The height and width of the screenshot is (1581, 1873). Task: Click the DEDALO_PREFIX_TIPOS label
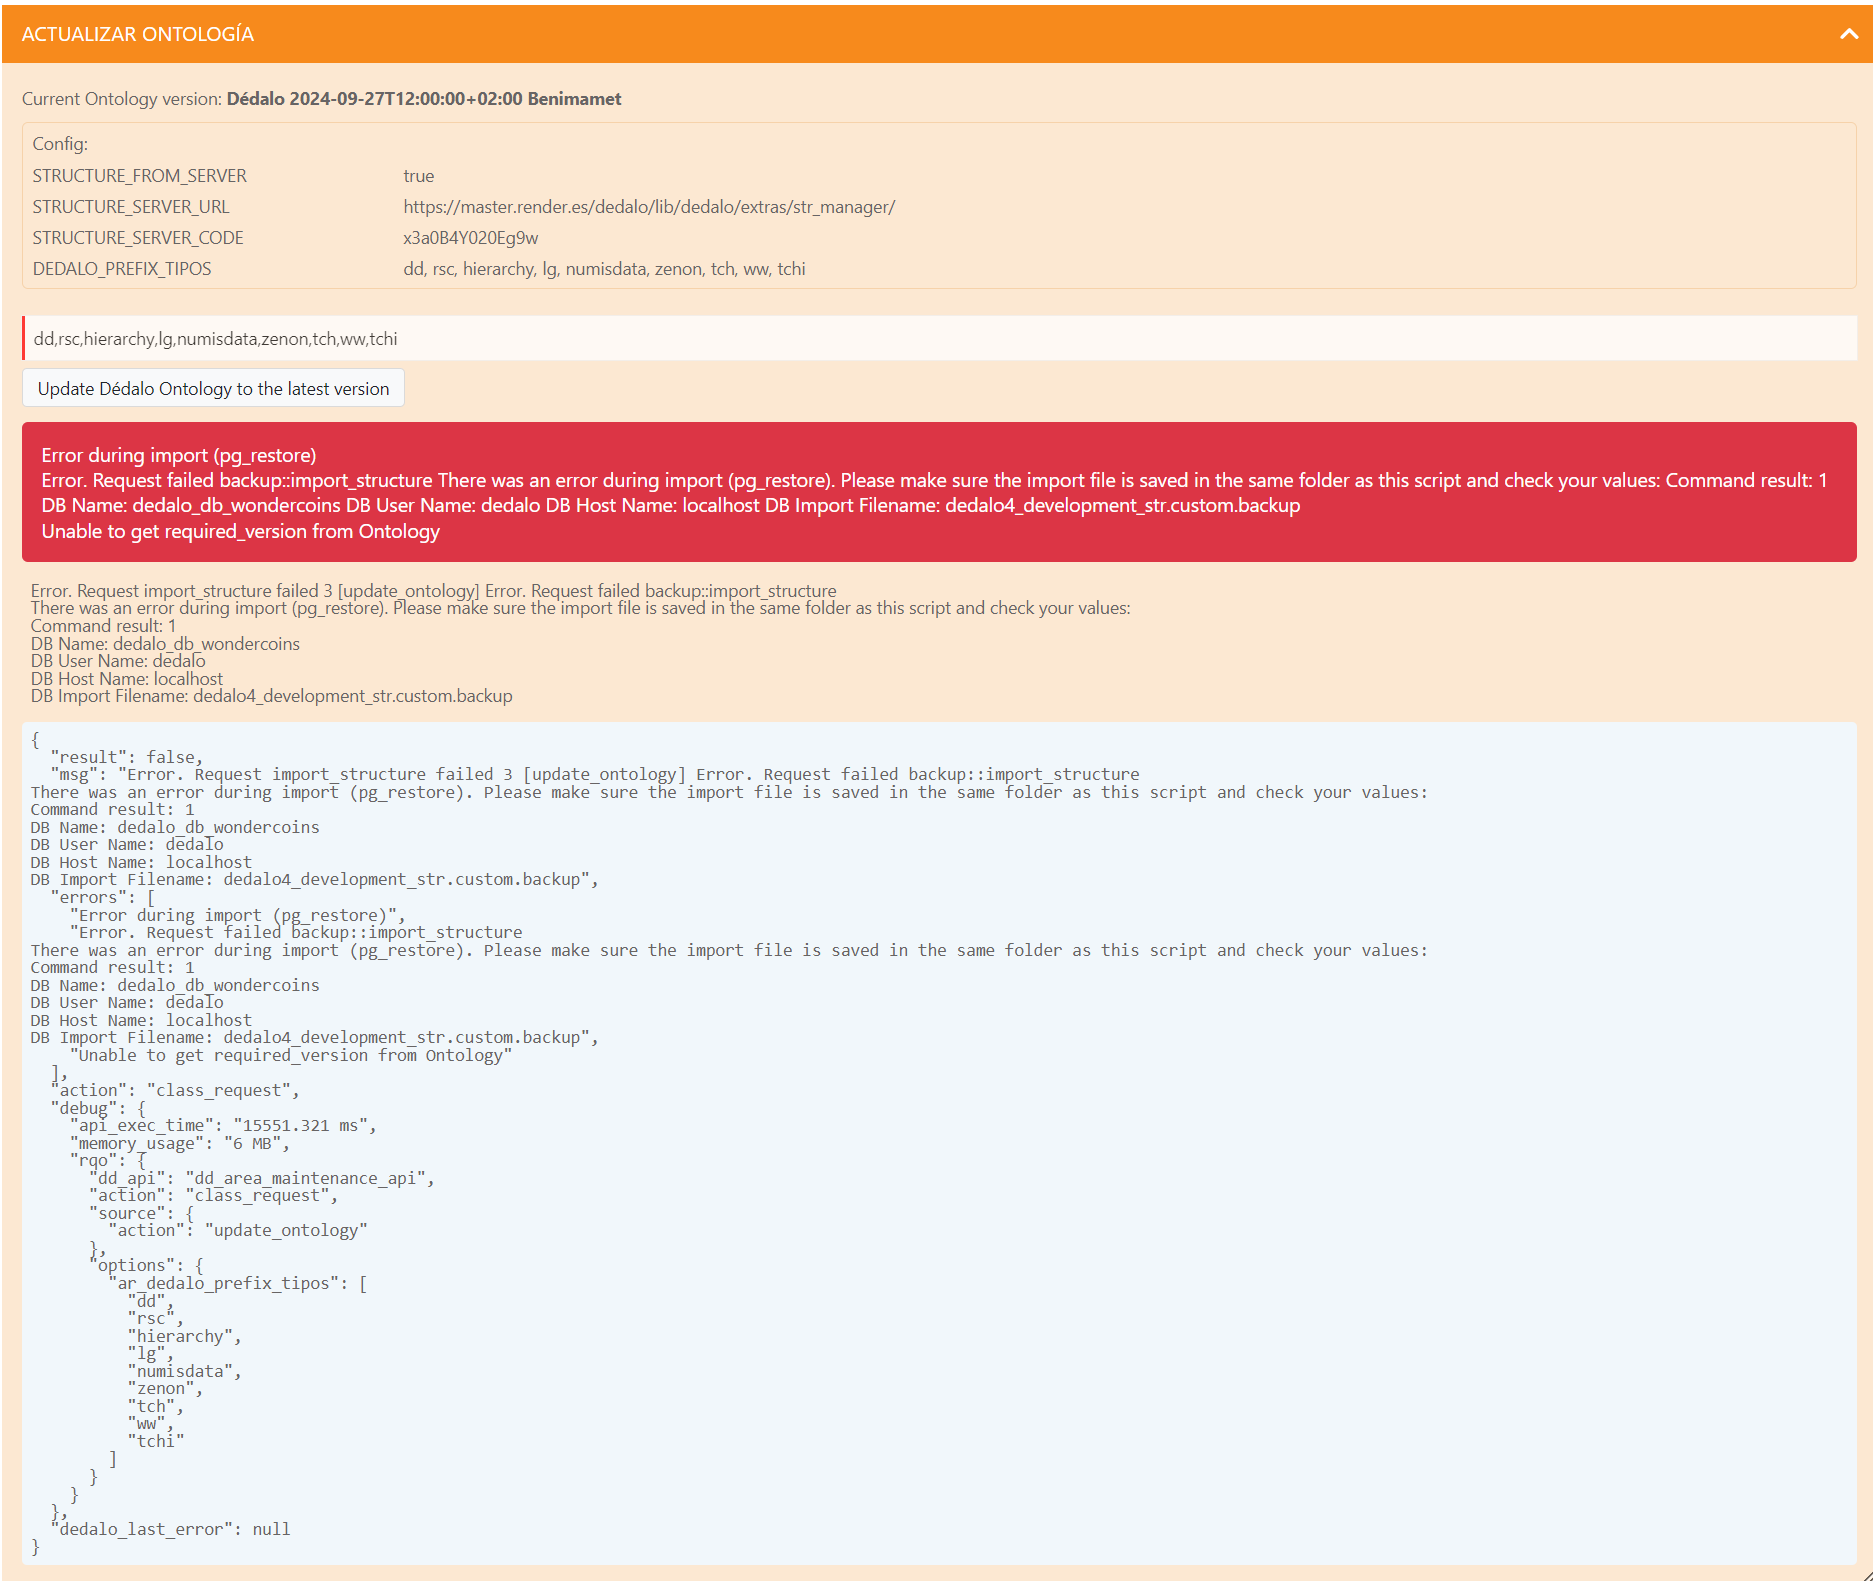click(x=122, y=269)
